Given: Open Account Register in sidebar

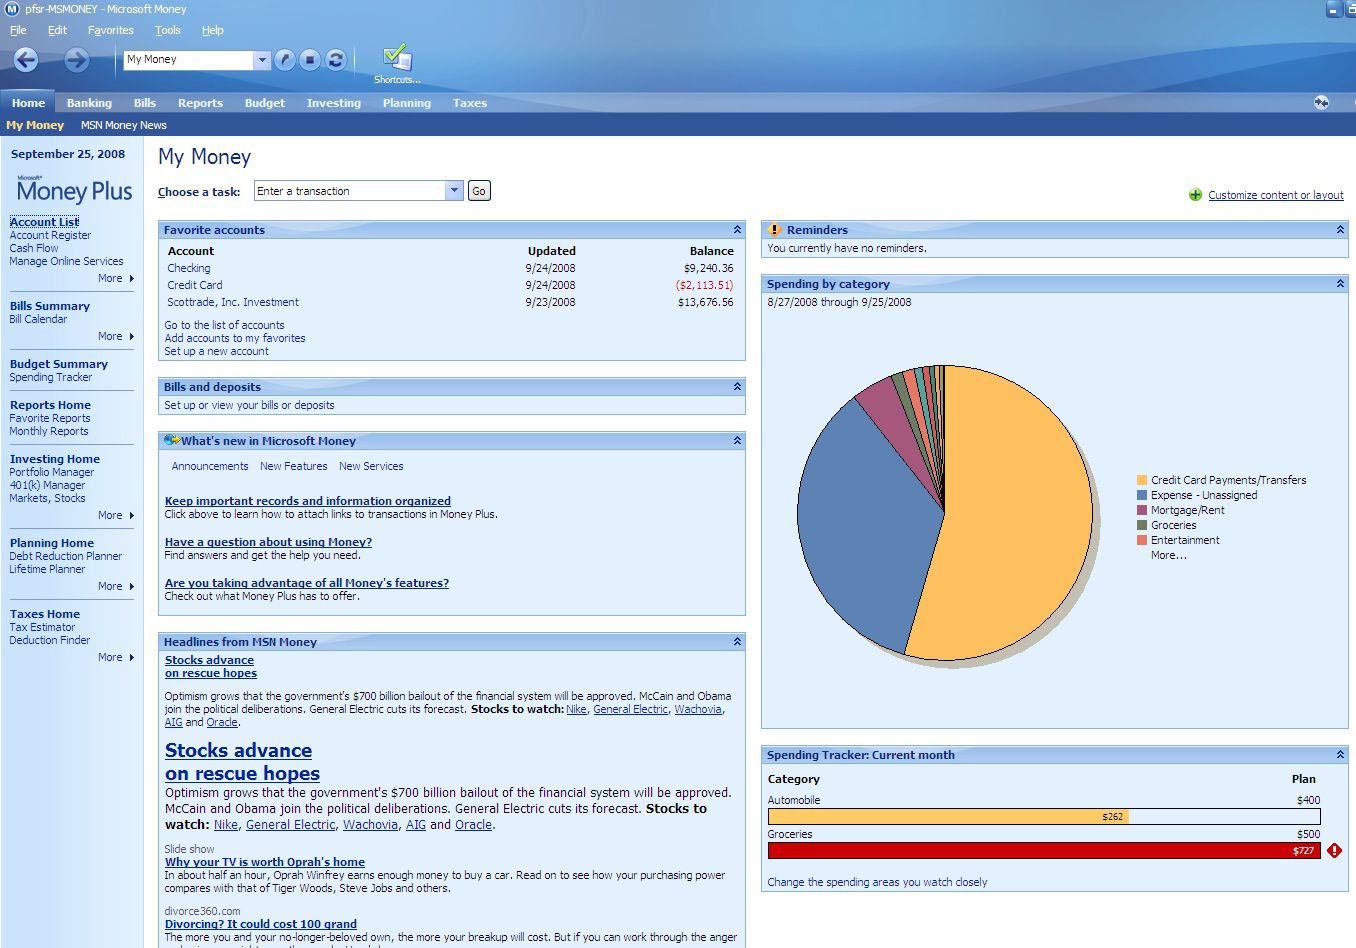Looking at the screenshot, I should point(50,235).
